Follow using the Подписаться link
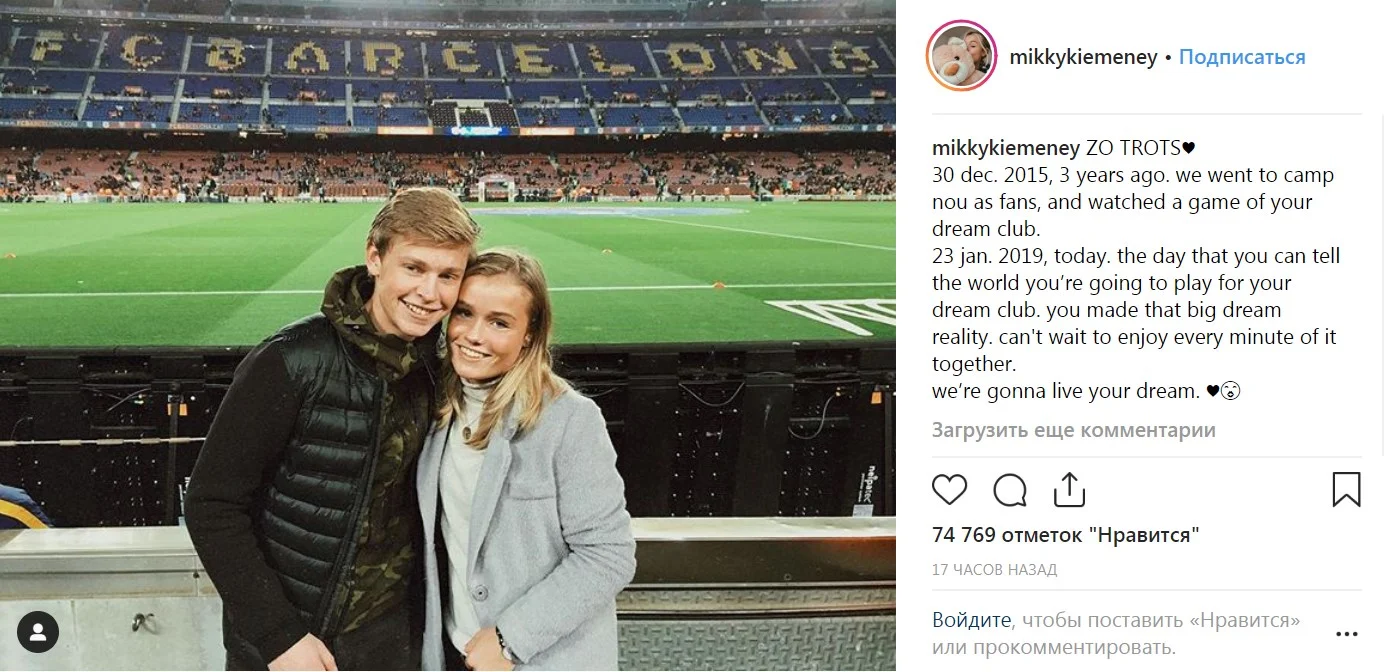Image resolution: width=1384 pixels, height=672 pixels. click(1242, 57)
